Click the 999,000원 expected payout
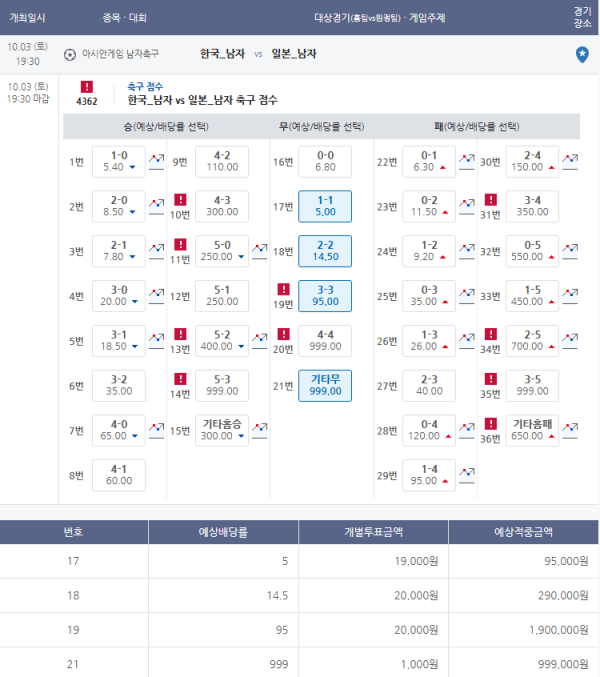The width and height of the screenshot is (600, 677). pos(563,664)
